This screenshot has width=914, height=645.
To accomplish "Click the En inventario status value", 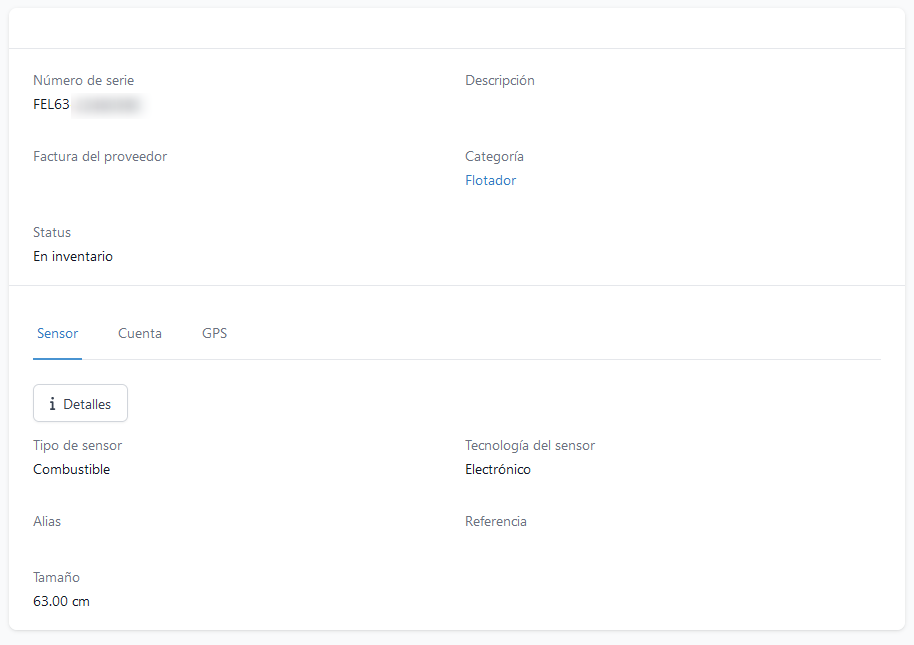I will click(x=73, y=257).
